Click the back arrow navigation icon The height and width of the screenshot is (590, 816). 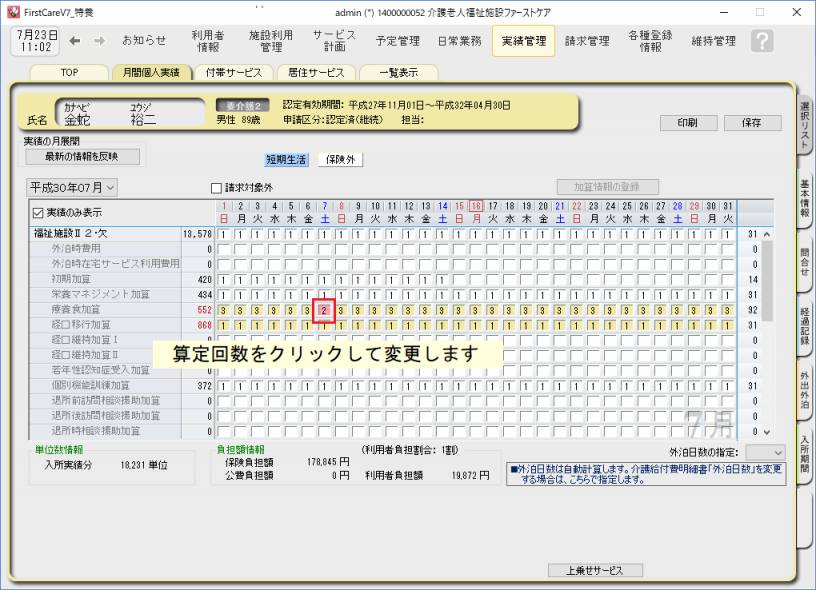click(77, 41)
